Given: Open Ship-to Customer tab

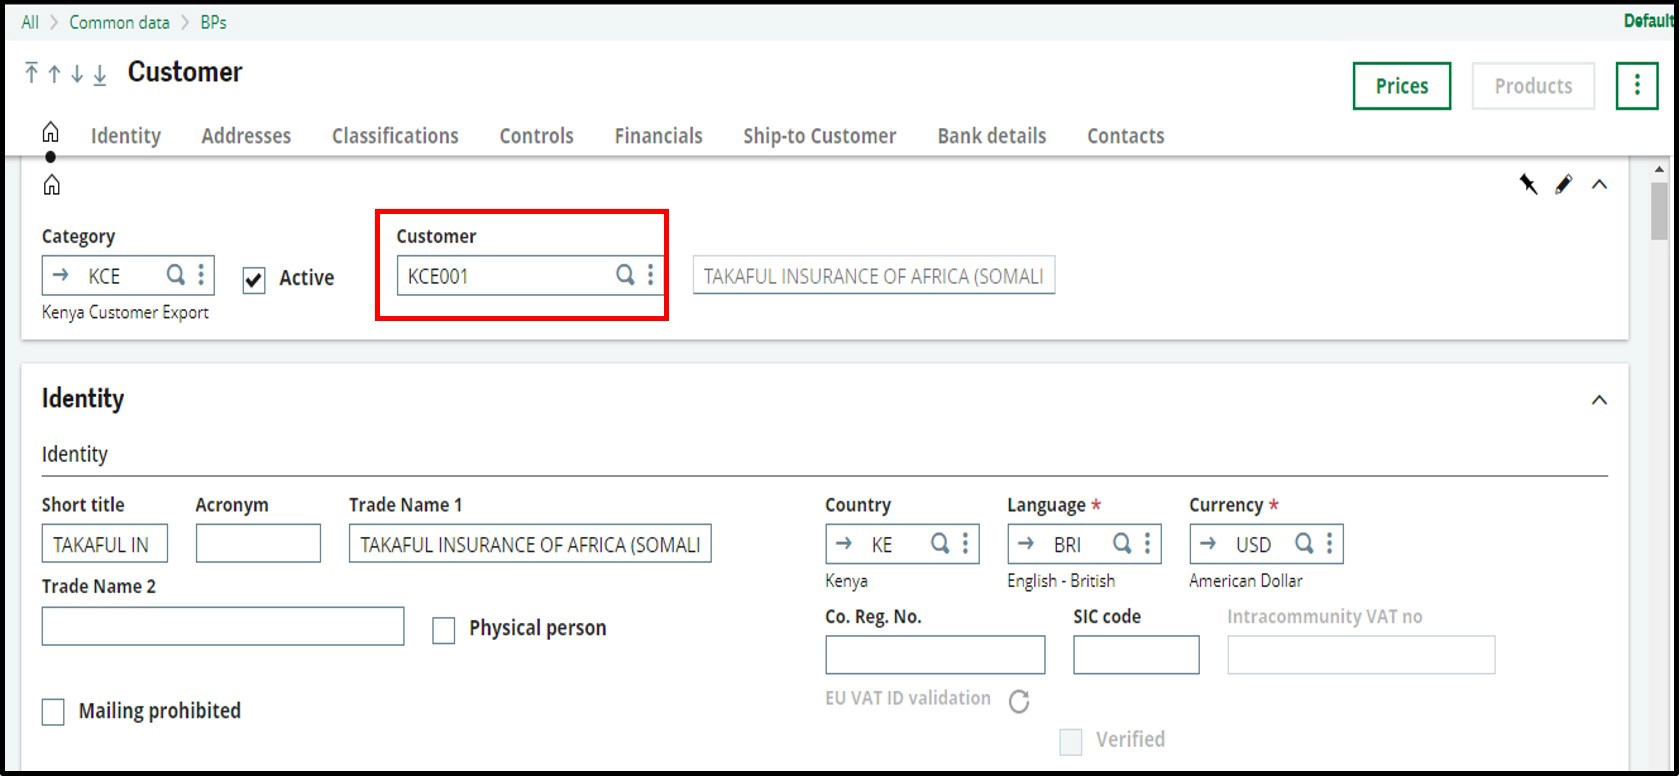Looking at the screenshot, I should [820, 136].
